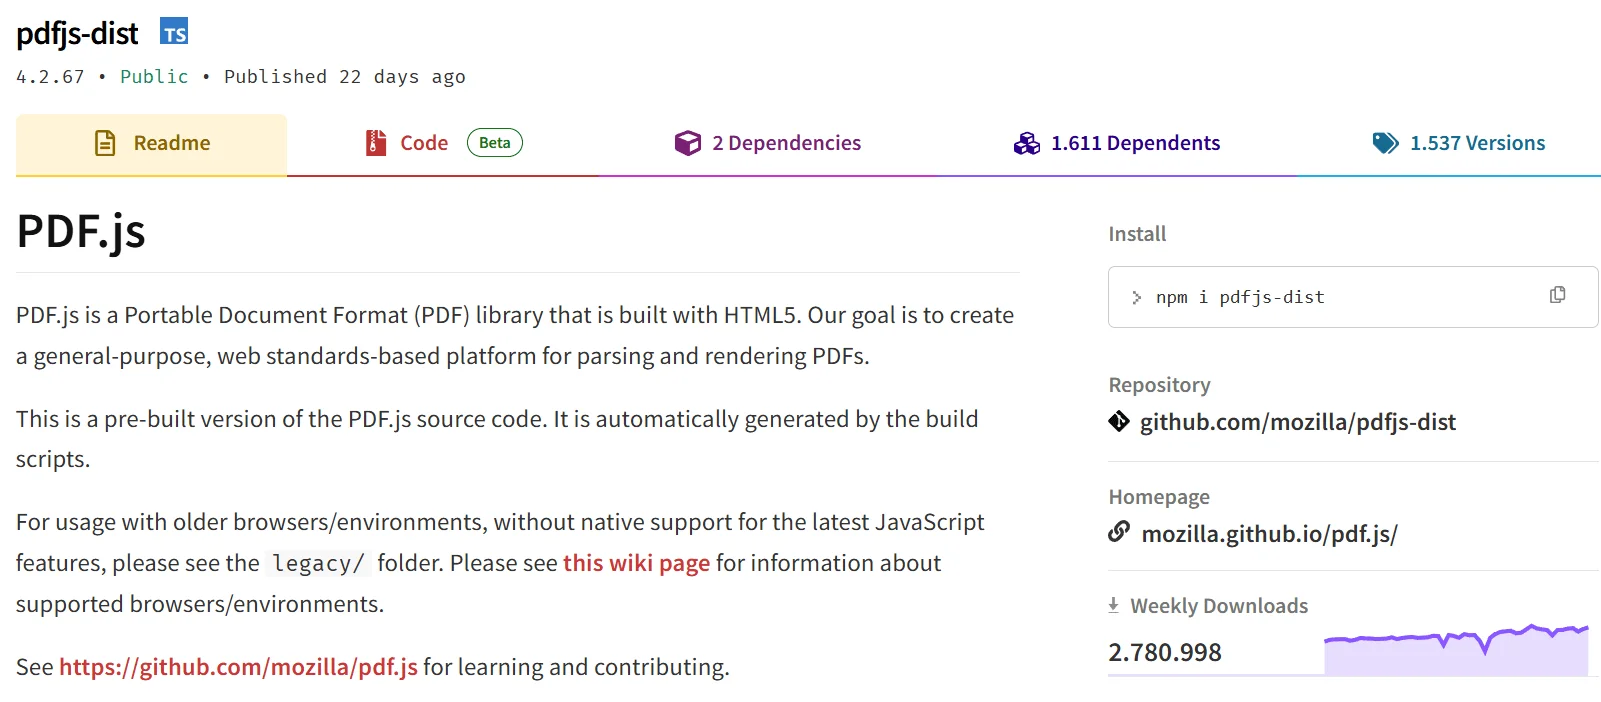This screenshot has width=1601, height=702.
Task: Open the Readme tab
Action: point(152,144)
